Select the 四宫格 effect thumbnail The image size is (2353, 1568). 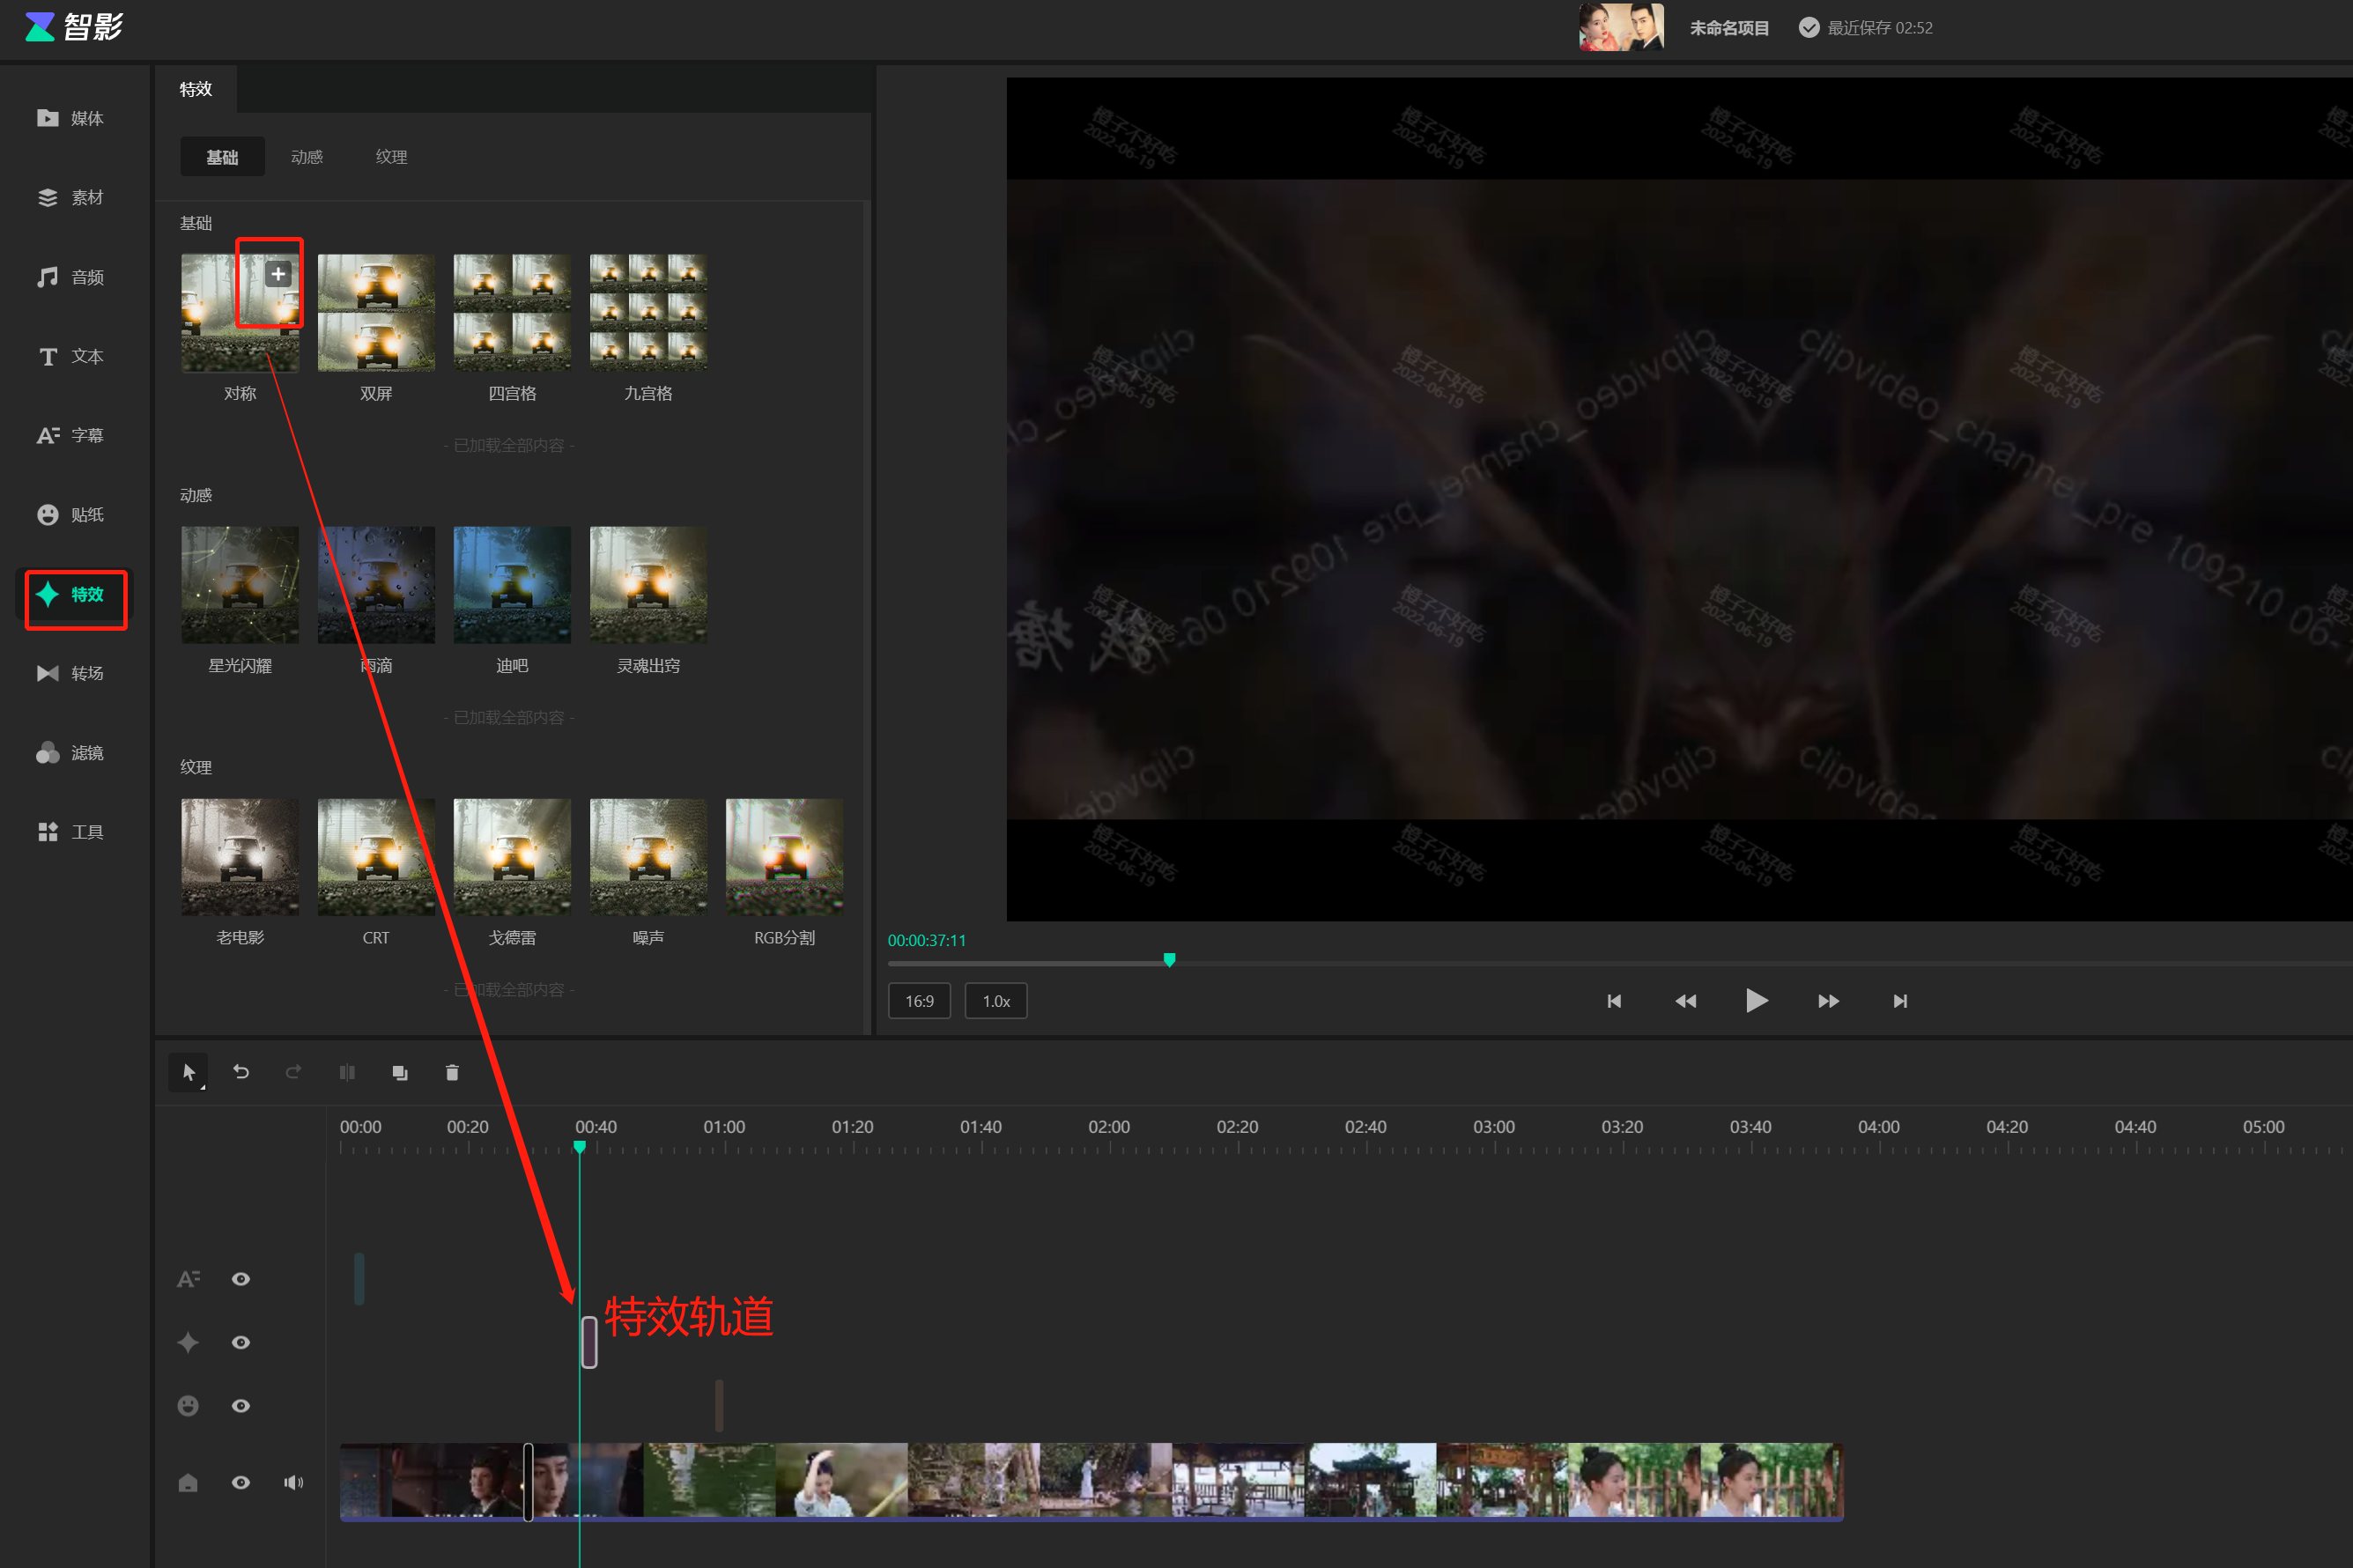pos(512,312)
